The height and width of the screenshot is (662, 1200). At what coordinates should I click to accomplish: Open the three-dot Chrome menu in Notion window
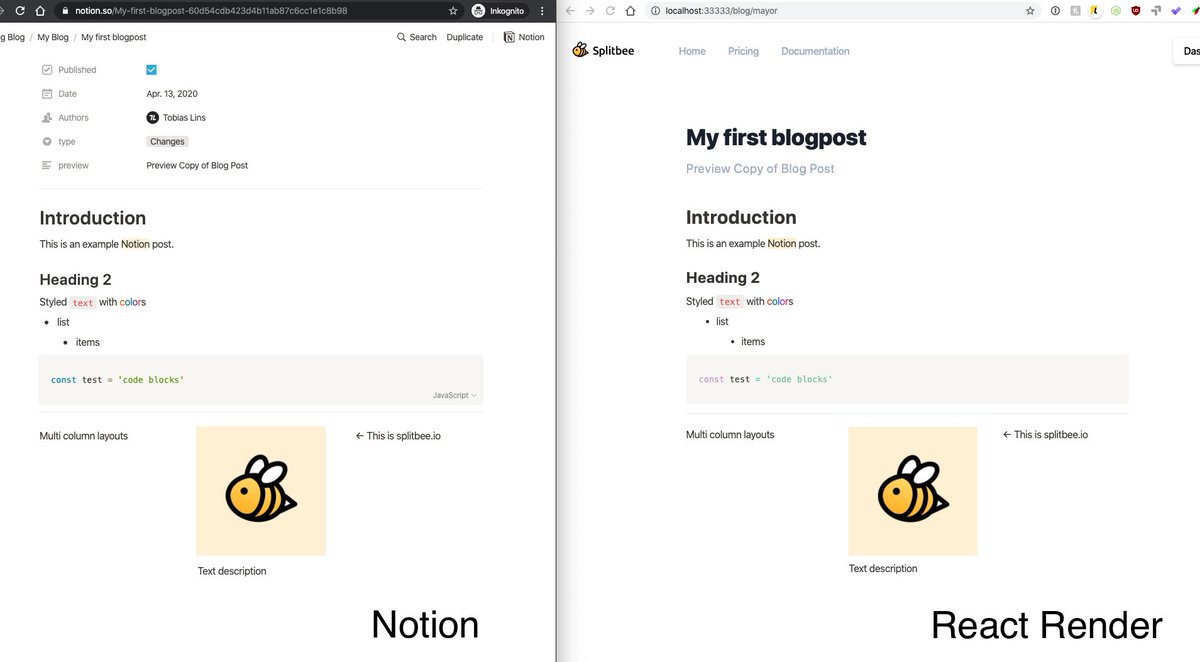(x=544, y=11)
